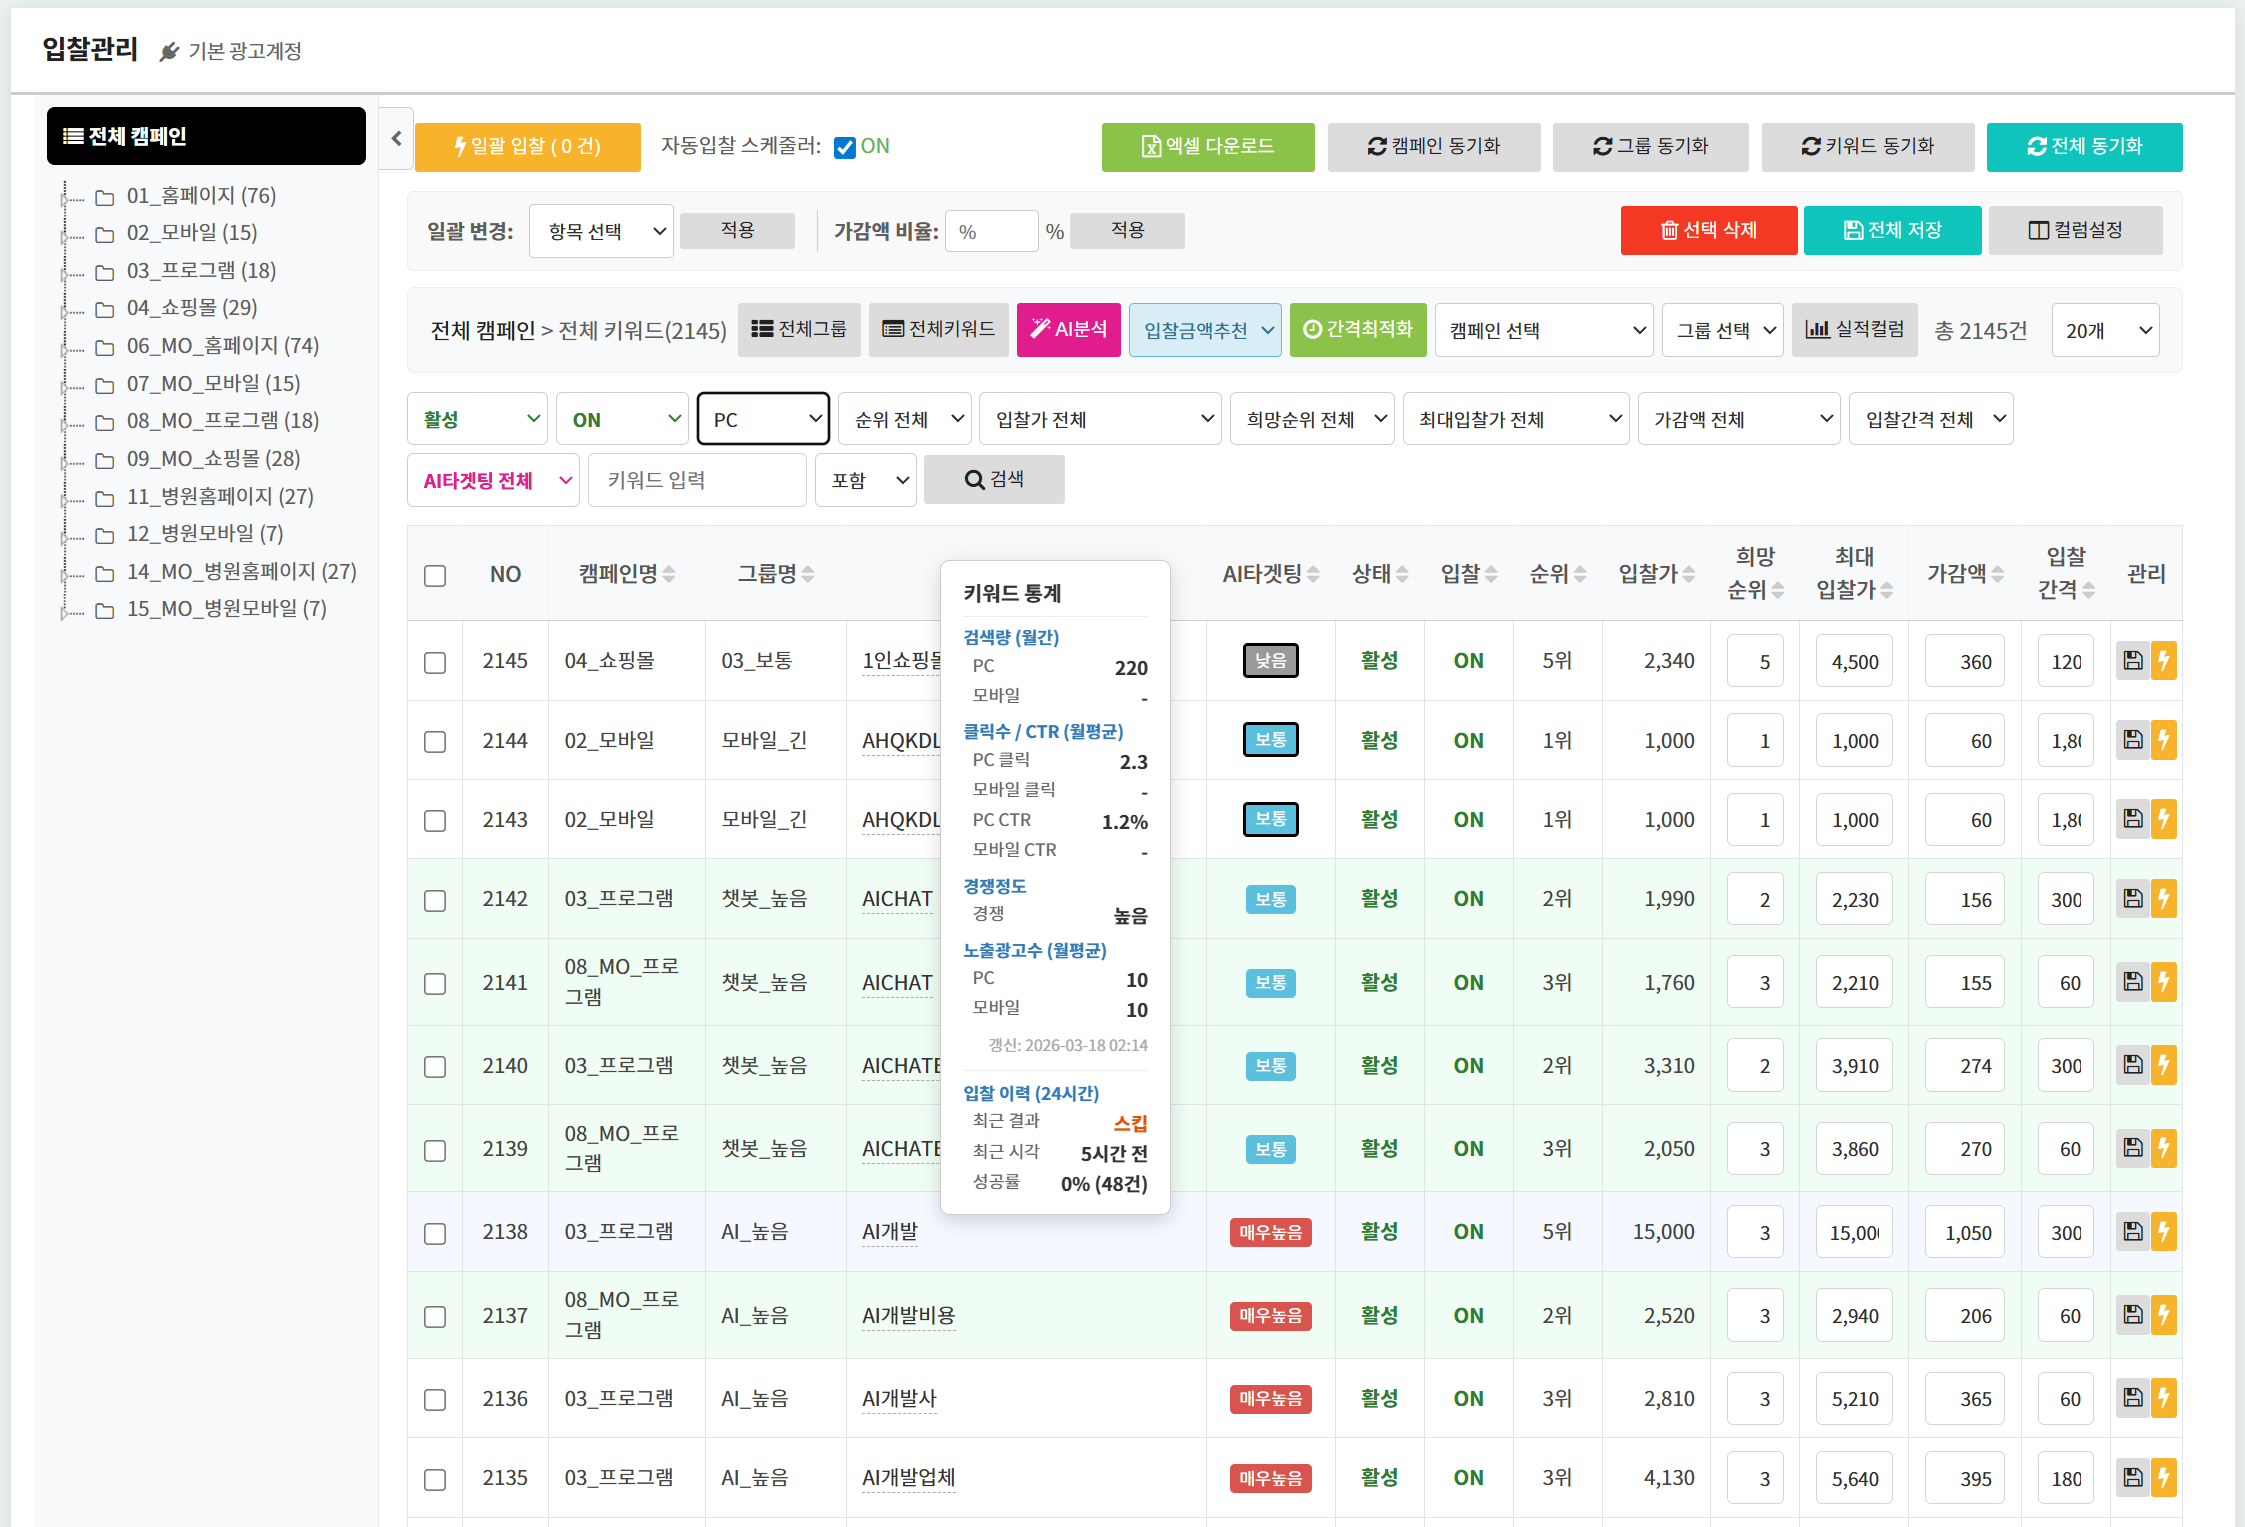2245x1527 pixels.
Task: Open 컬럼설정 column settings
Action: (x=2075, y=230)
